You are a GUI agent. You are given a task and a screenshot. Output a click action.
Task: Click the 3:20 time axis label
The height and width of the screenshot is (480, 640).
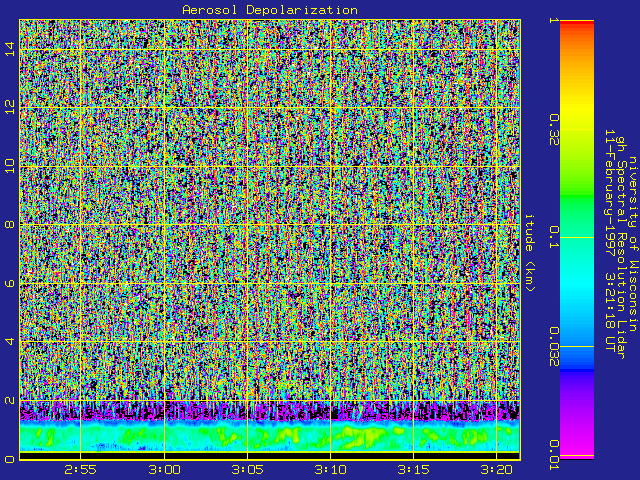tap(497, 470)
